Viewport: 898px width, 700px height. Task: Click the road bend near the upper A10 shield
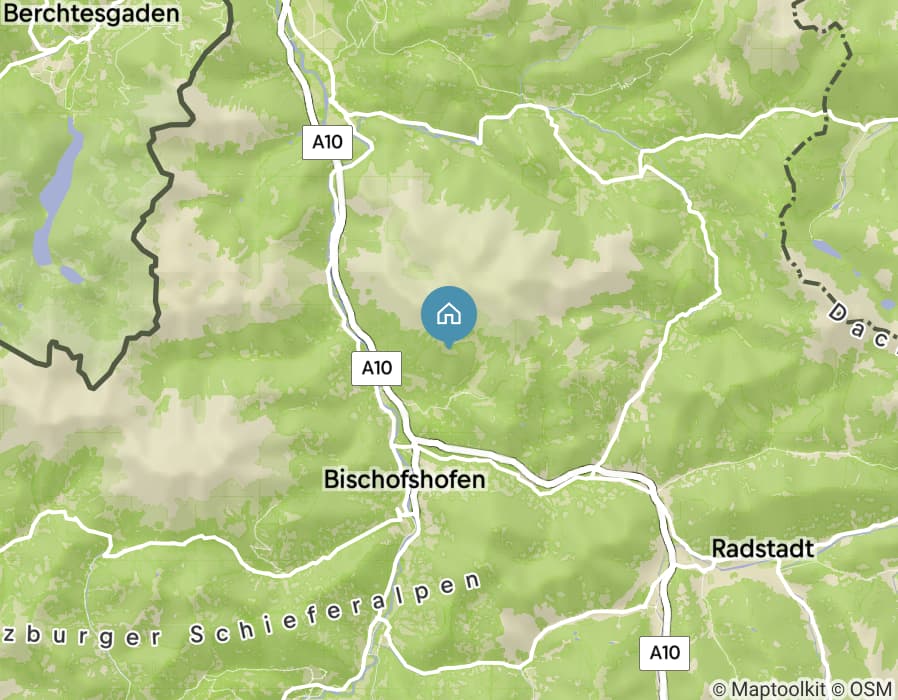coord(370,148)
